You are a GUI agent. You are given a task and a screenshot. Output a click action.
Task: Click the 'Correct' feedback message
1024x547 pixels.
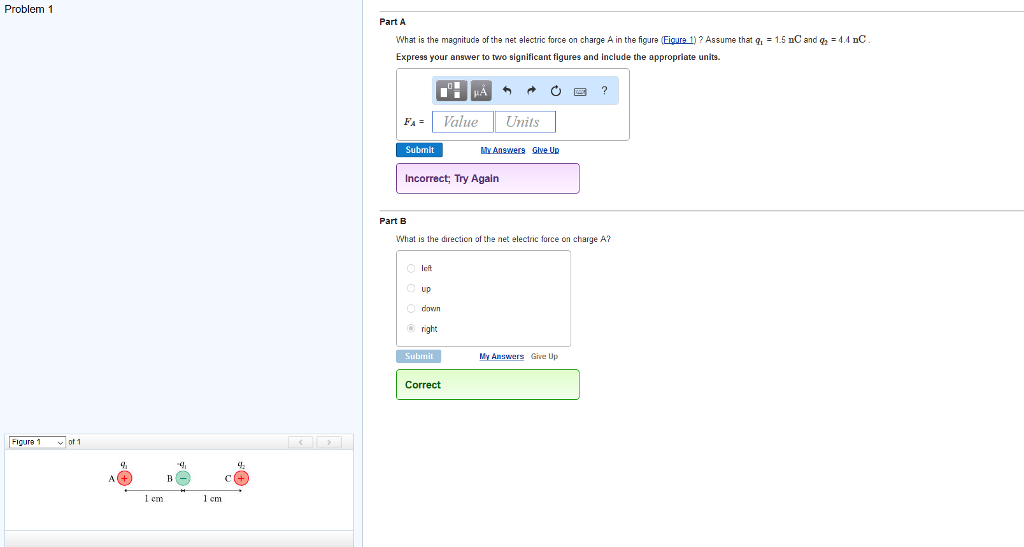point(488,384)
